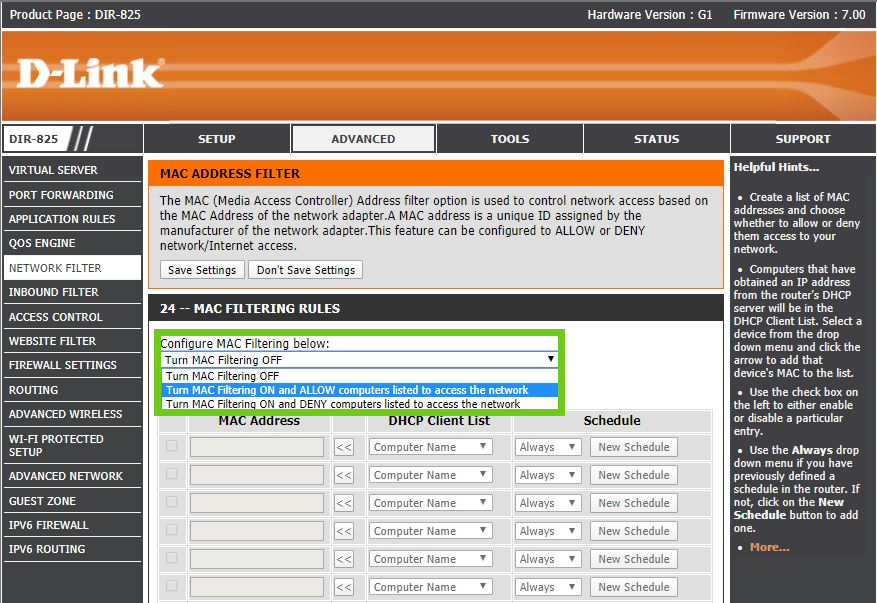Follow the More... helpful hints link
Screen dimensions: 877x603
[x=769, y=547]
